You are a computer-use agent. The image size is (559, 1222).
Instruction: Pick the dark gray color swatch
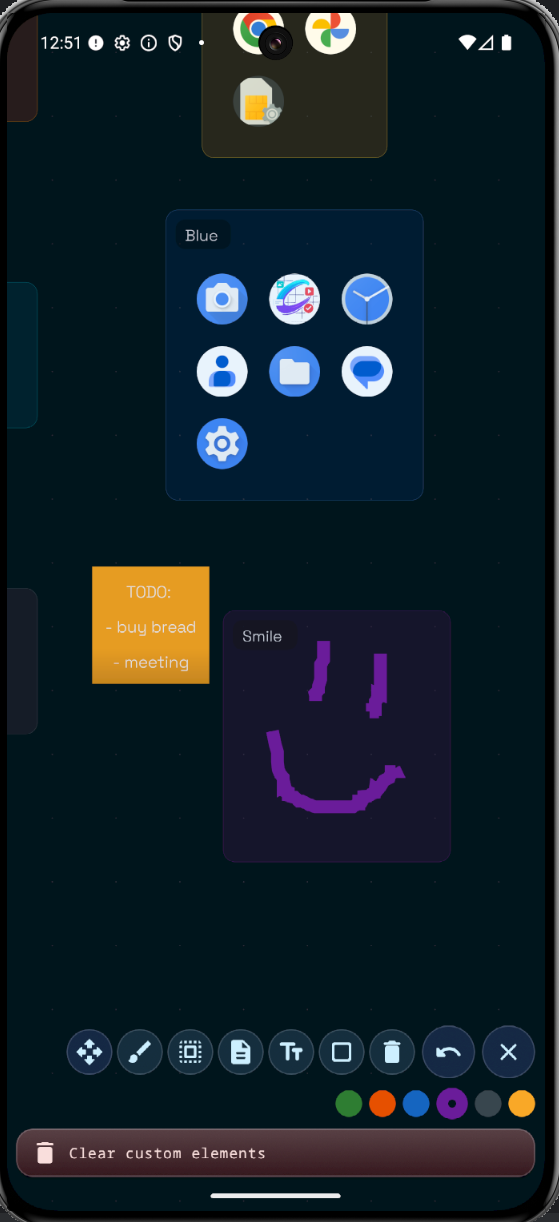488,1104
